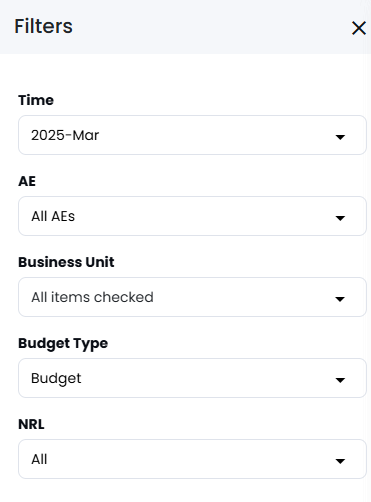Click the NRL field label
371x502 pixels.
pyautogui.click(x=31, y=424)
